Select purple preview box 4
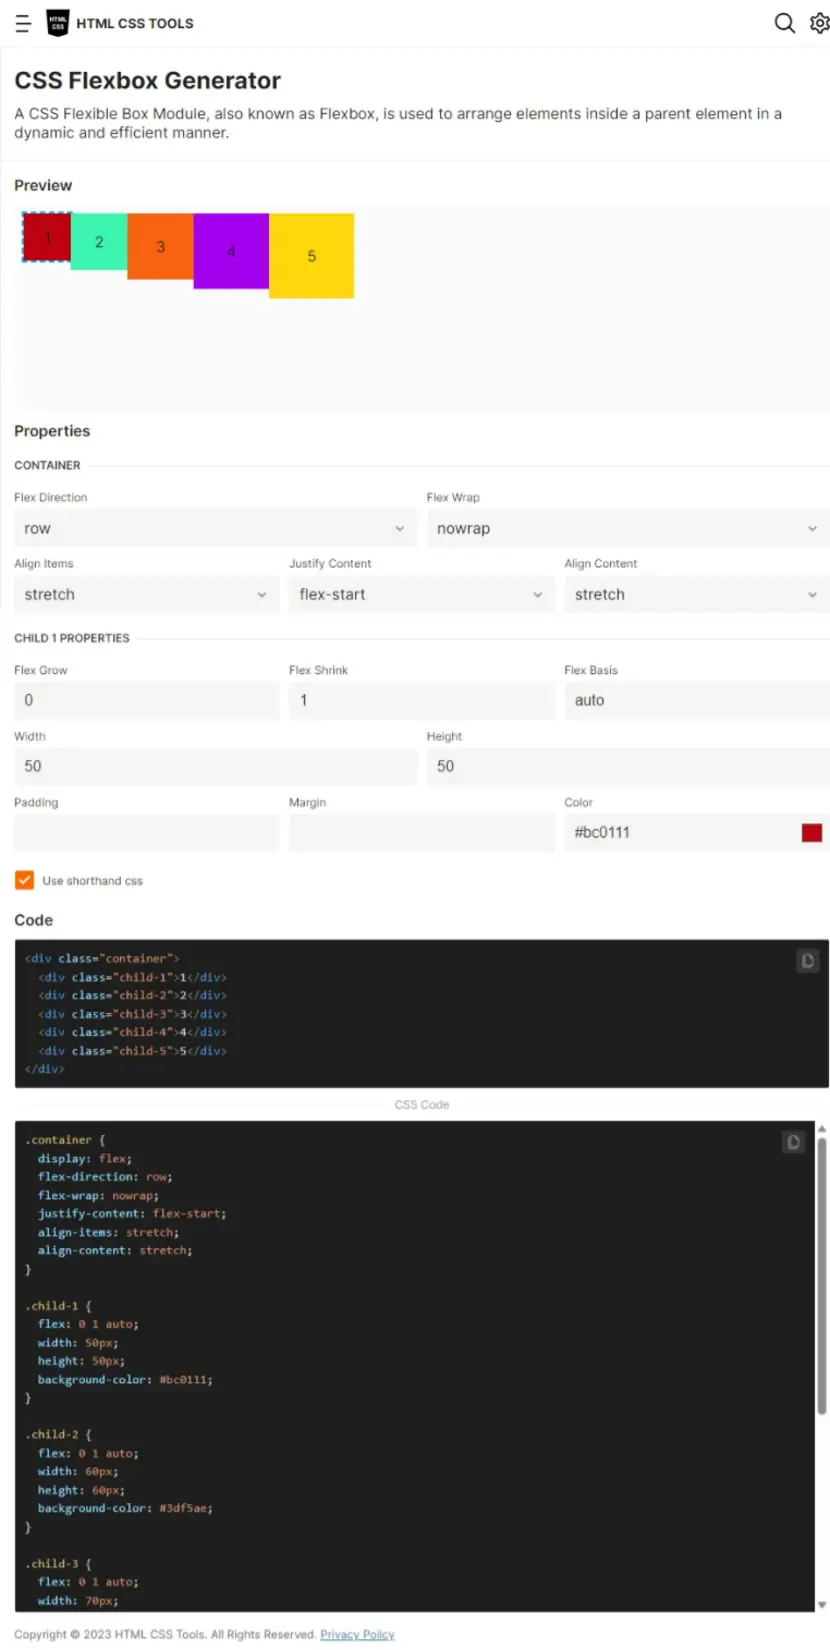 click(x=231, y=251)
